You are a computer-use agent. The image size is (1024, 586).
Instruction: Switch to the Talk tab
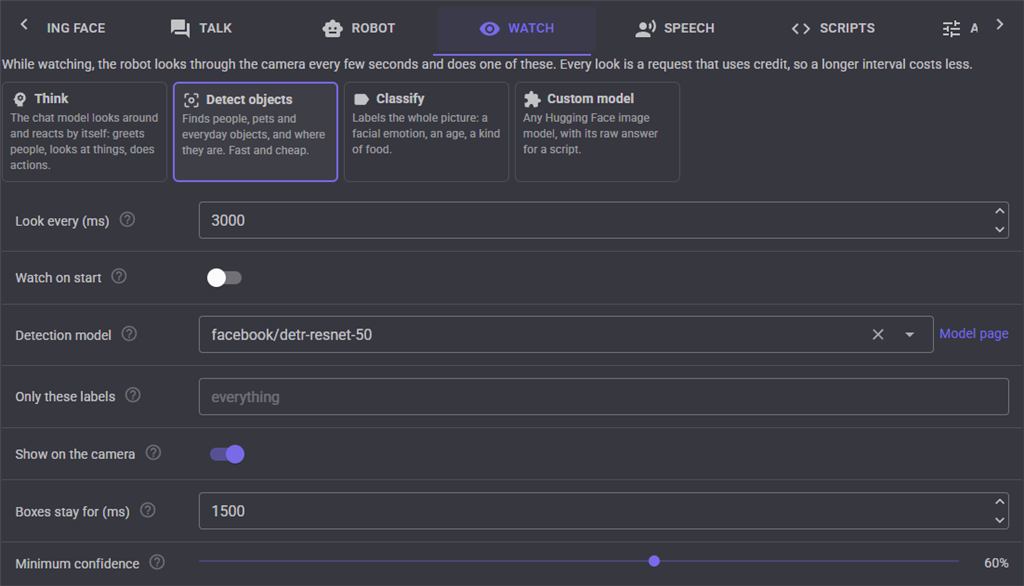[201, 28]
